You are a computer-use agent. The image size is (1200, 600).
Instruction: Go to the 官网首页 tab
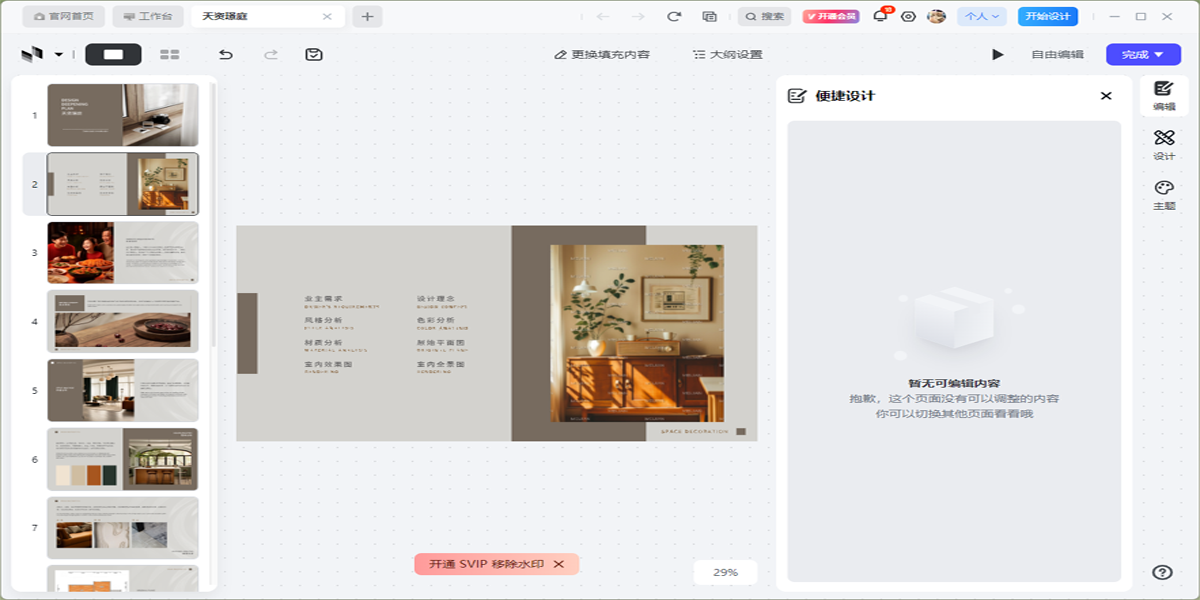[x=64, y=16]
